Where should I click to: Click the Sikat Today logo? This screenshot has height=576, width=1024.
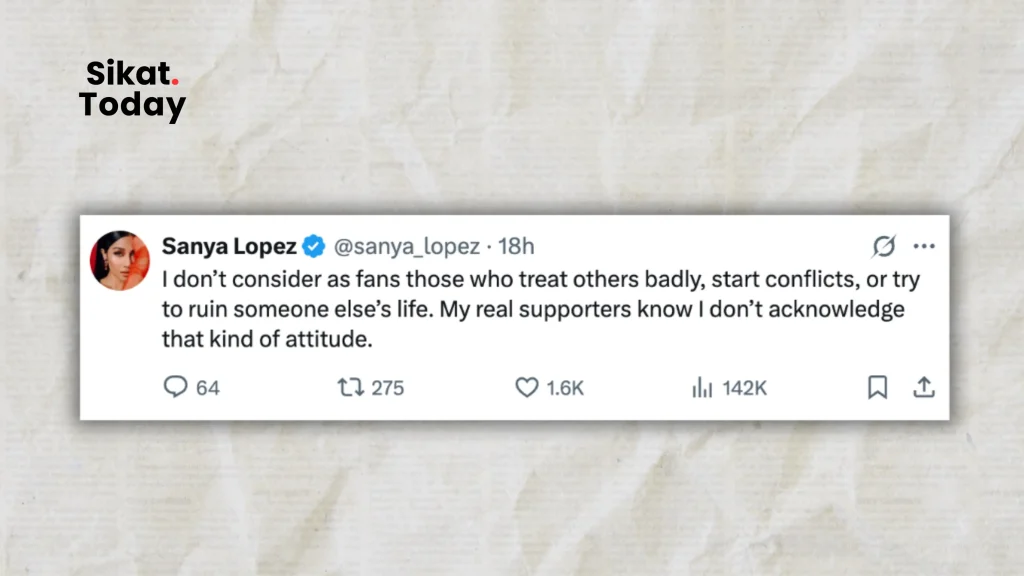pos(133,89)
